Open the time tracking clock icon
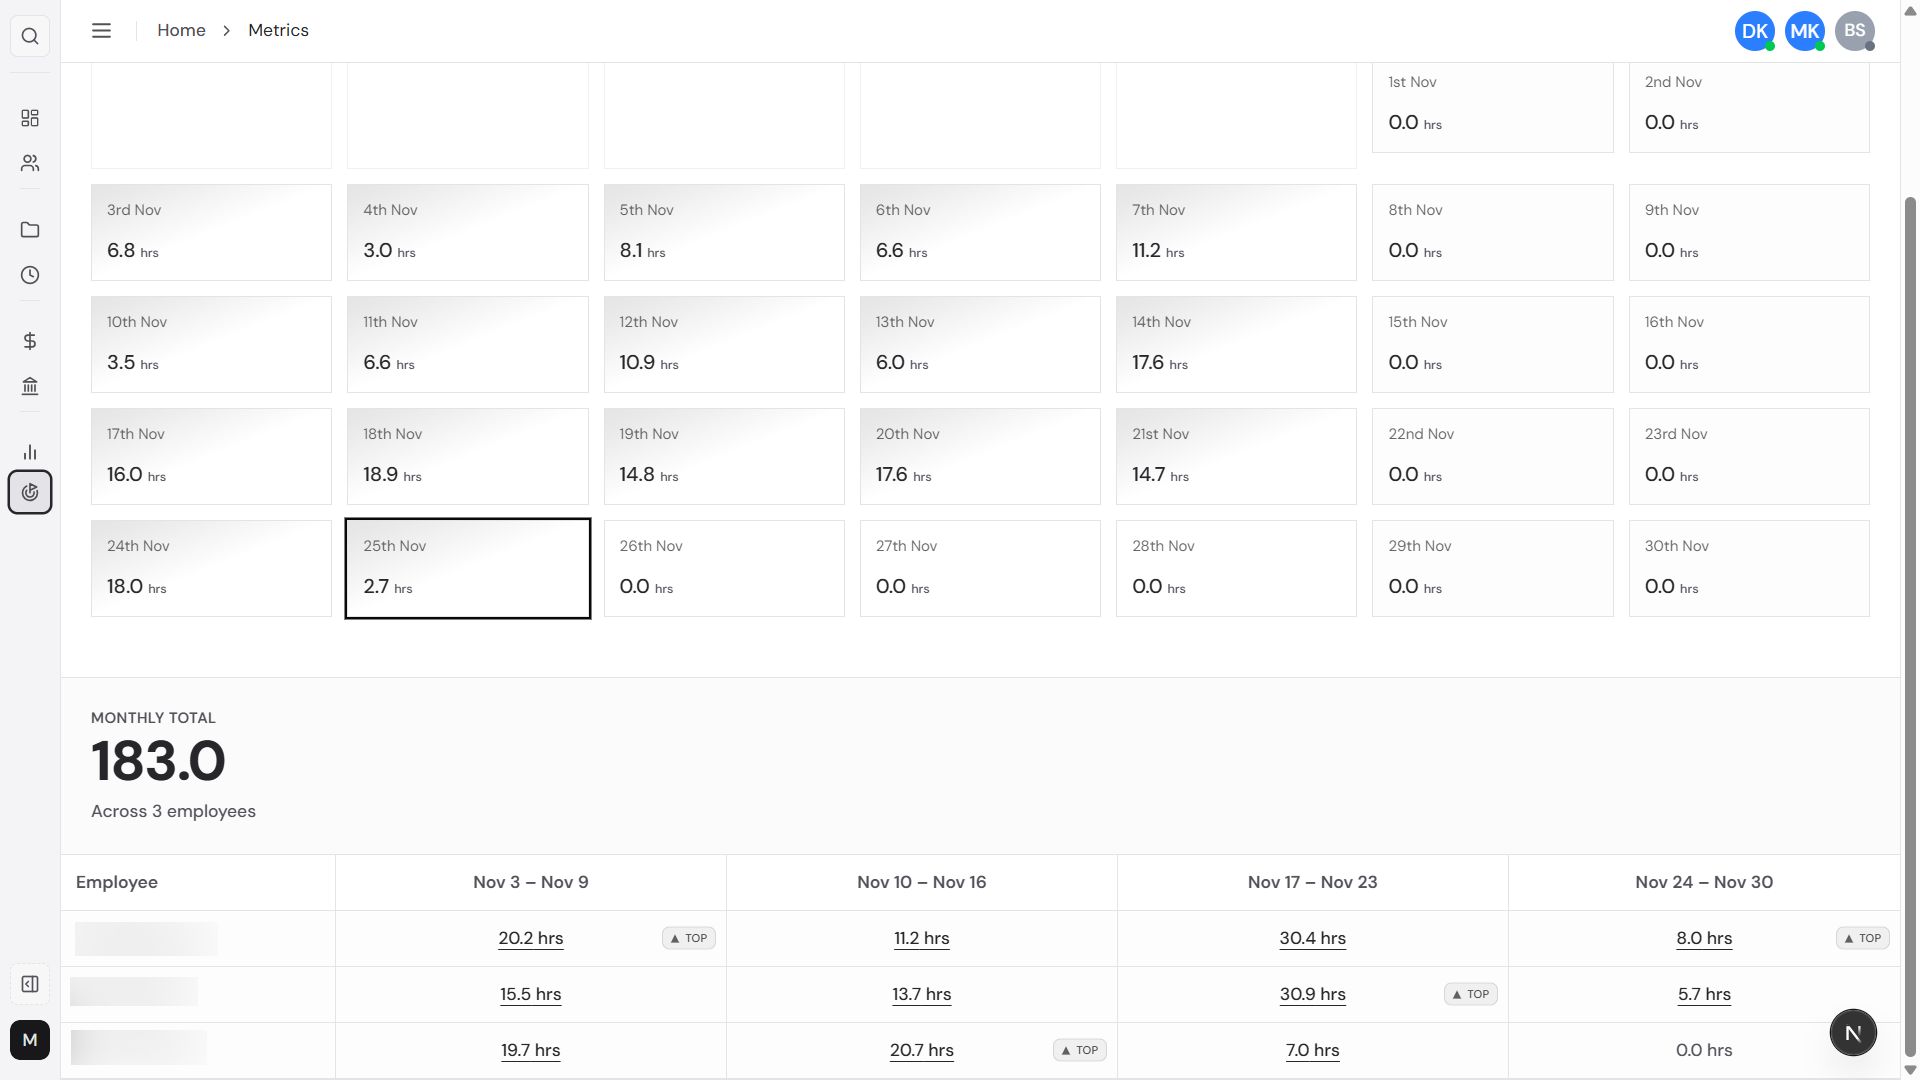Screen dimensions: 1920x1080 (29, 275)
